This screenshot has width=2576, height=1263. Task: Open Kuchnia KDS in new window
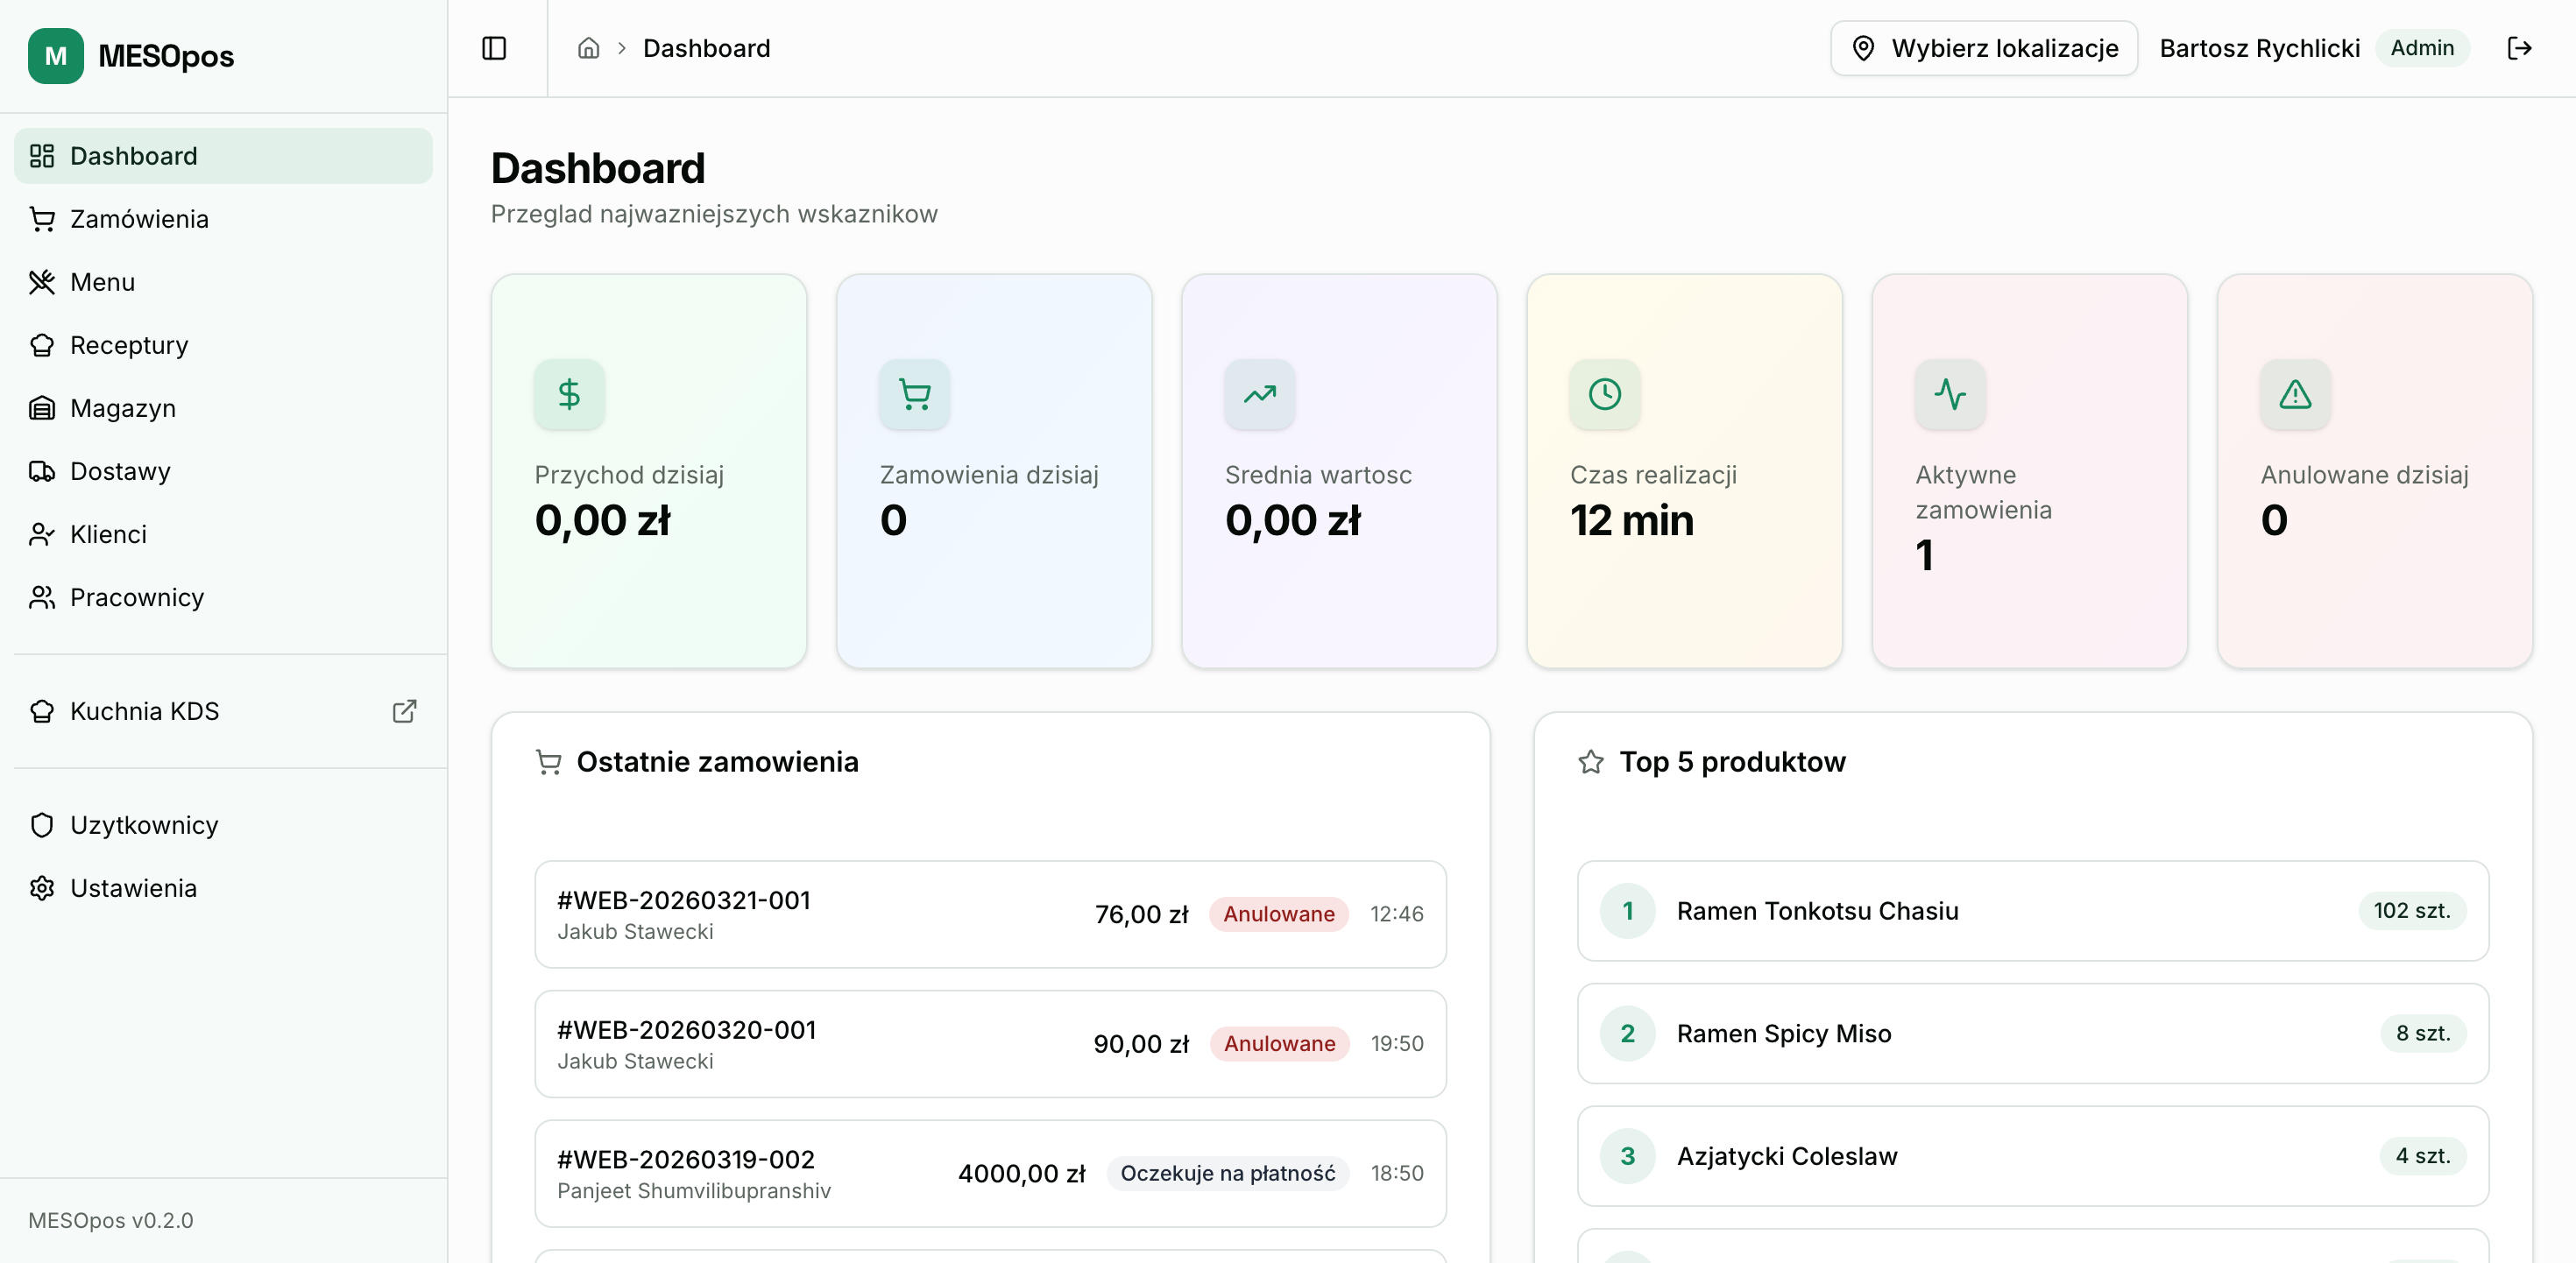pyautogui.click(x=404, y=711)
